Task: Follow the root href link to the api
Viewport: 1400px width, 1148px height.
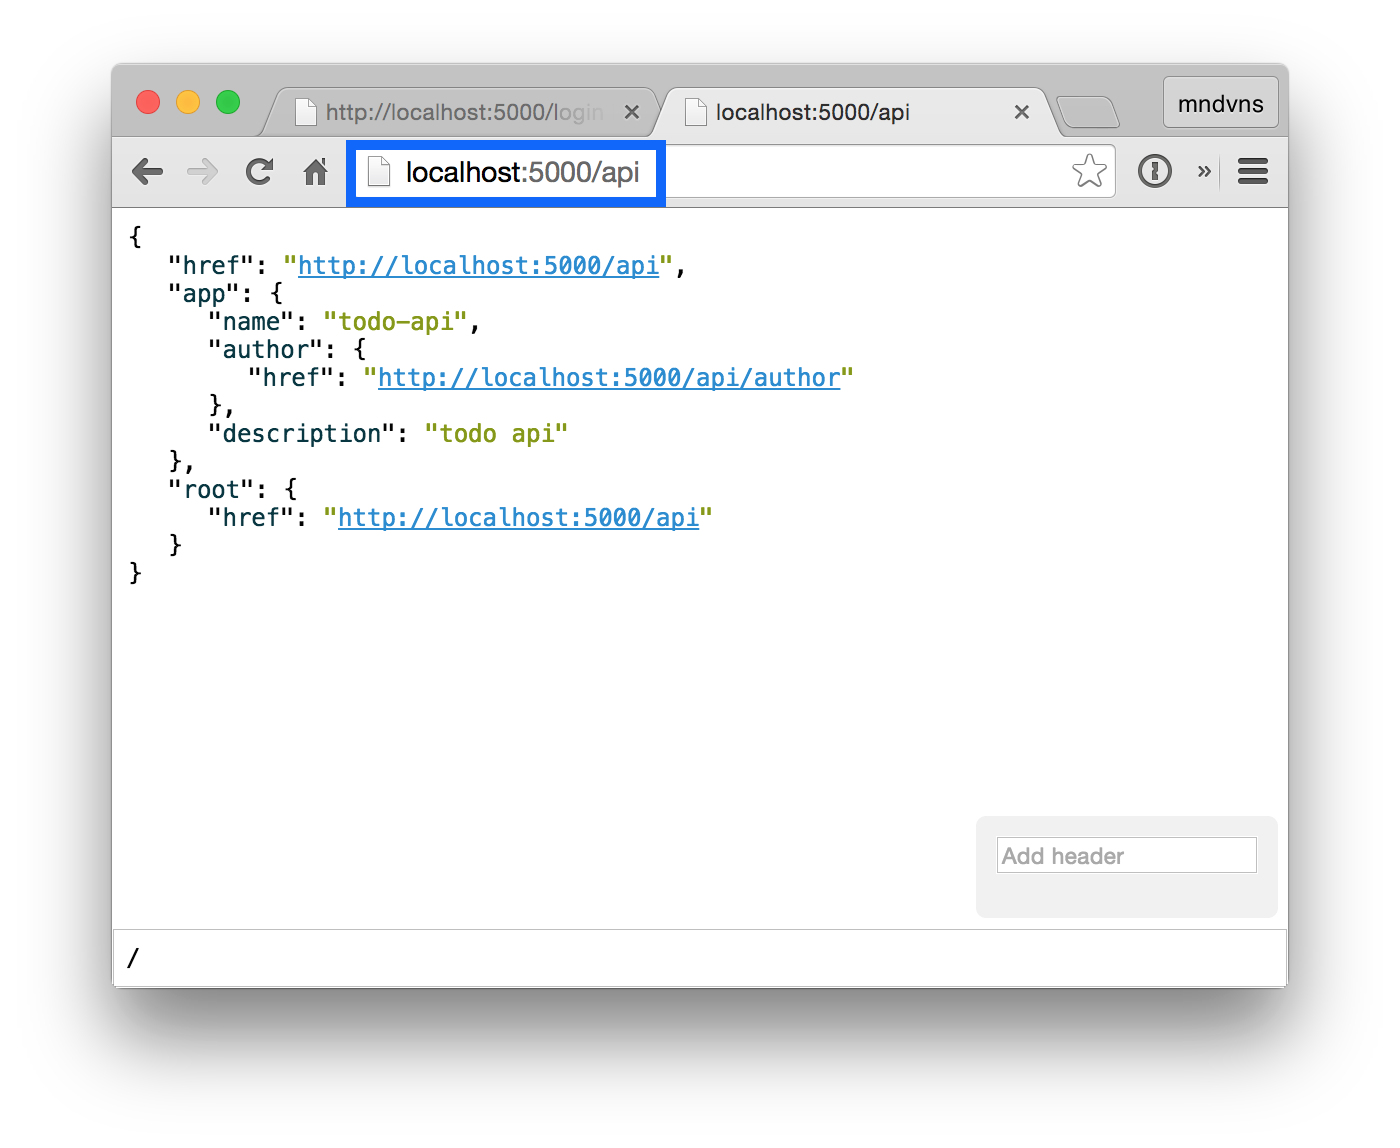Action: (517, 517)
